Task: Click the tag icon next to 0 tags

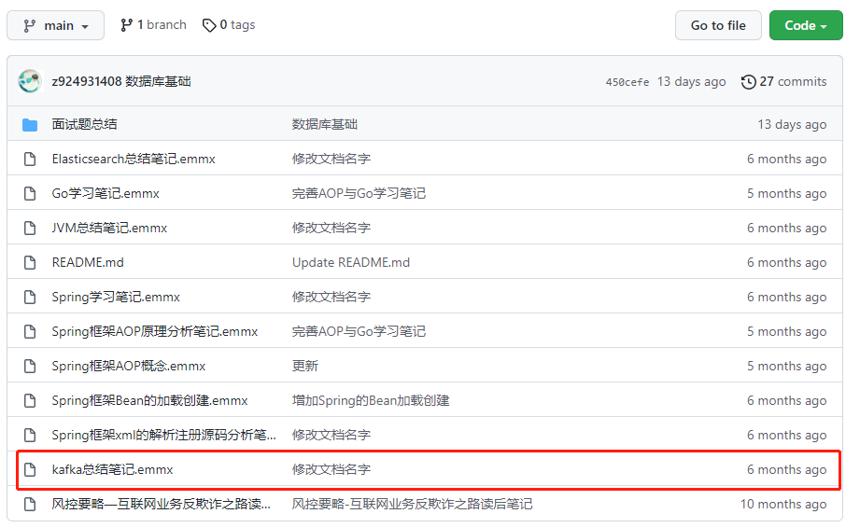Action: 209,25
